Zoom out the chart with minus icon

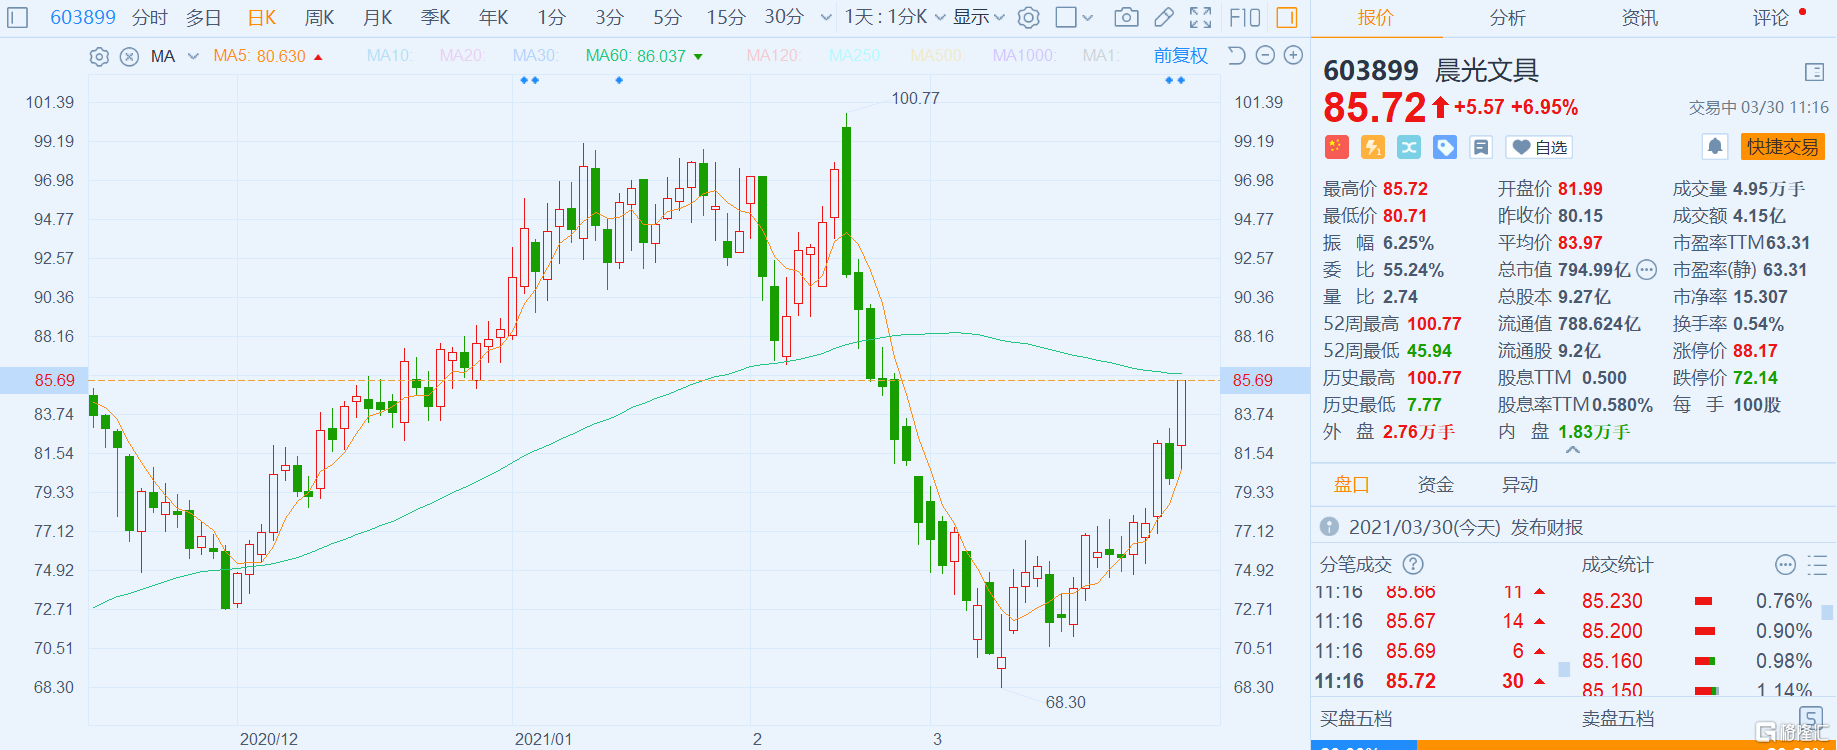[1265, 56]
